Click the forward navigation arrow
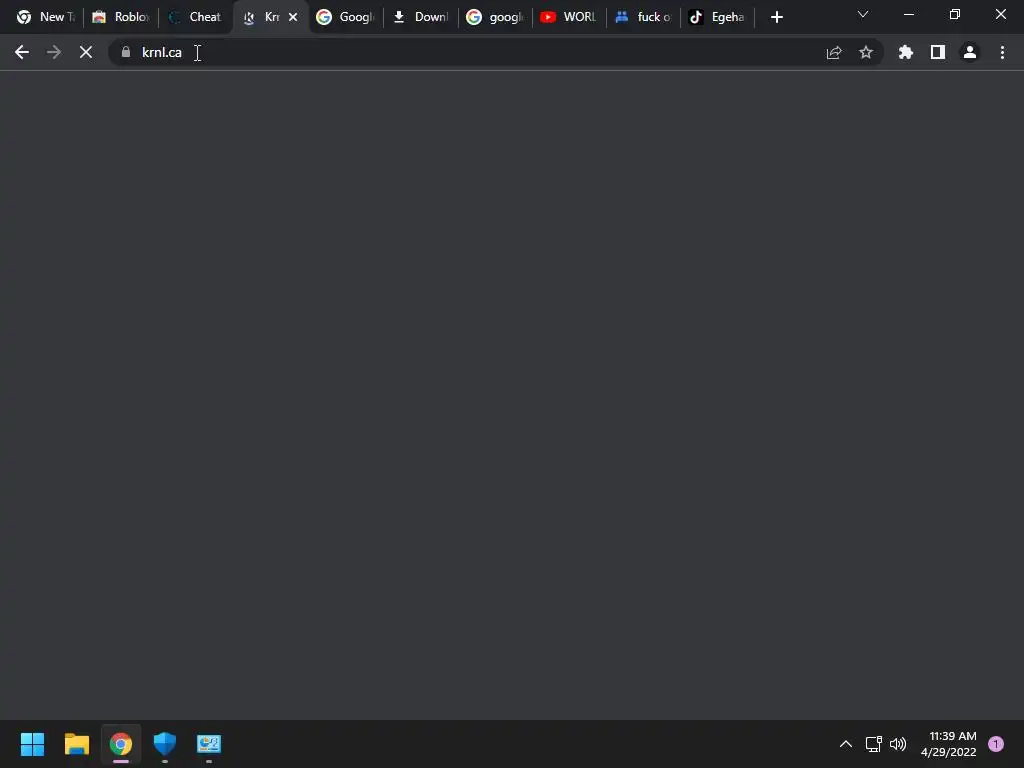The width and height of the screenshot is (1024, 768). click(54, 52)
